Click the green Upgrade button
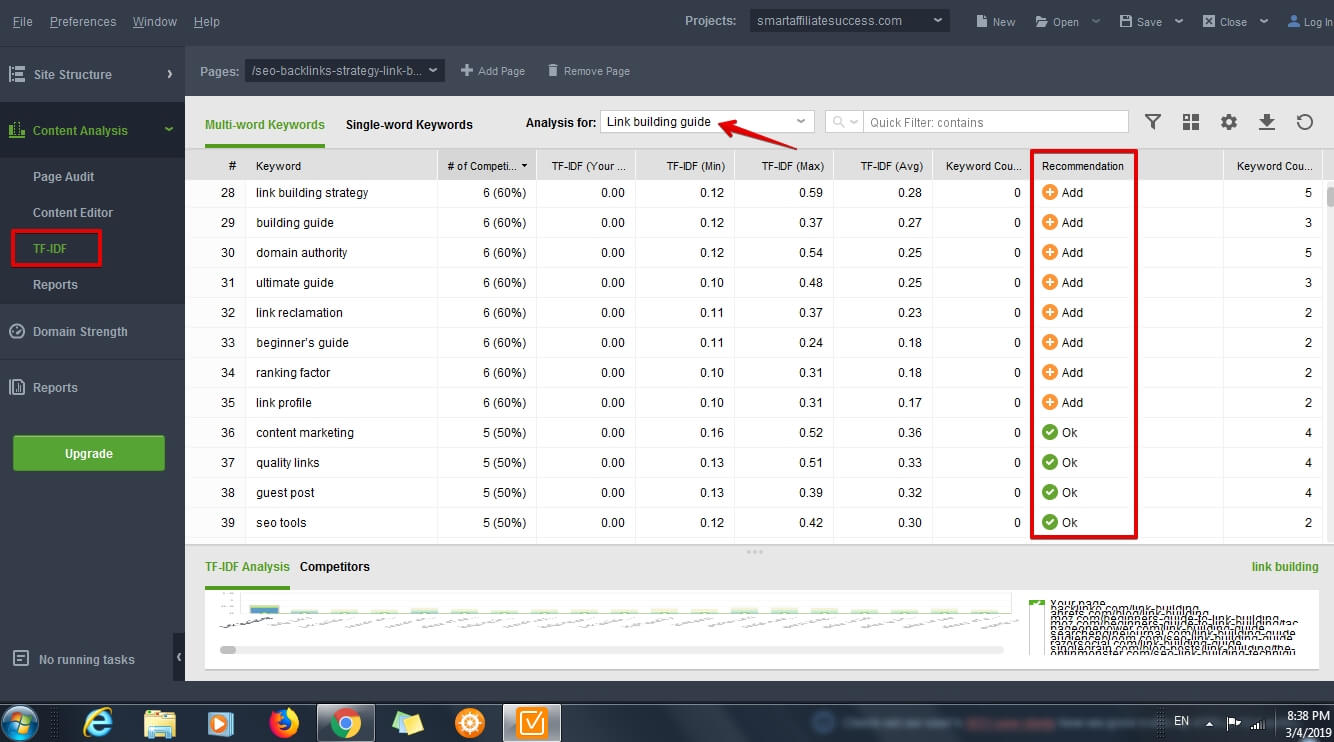The width and height of the screenshot is (1334, 742). coord(89,453)
